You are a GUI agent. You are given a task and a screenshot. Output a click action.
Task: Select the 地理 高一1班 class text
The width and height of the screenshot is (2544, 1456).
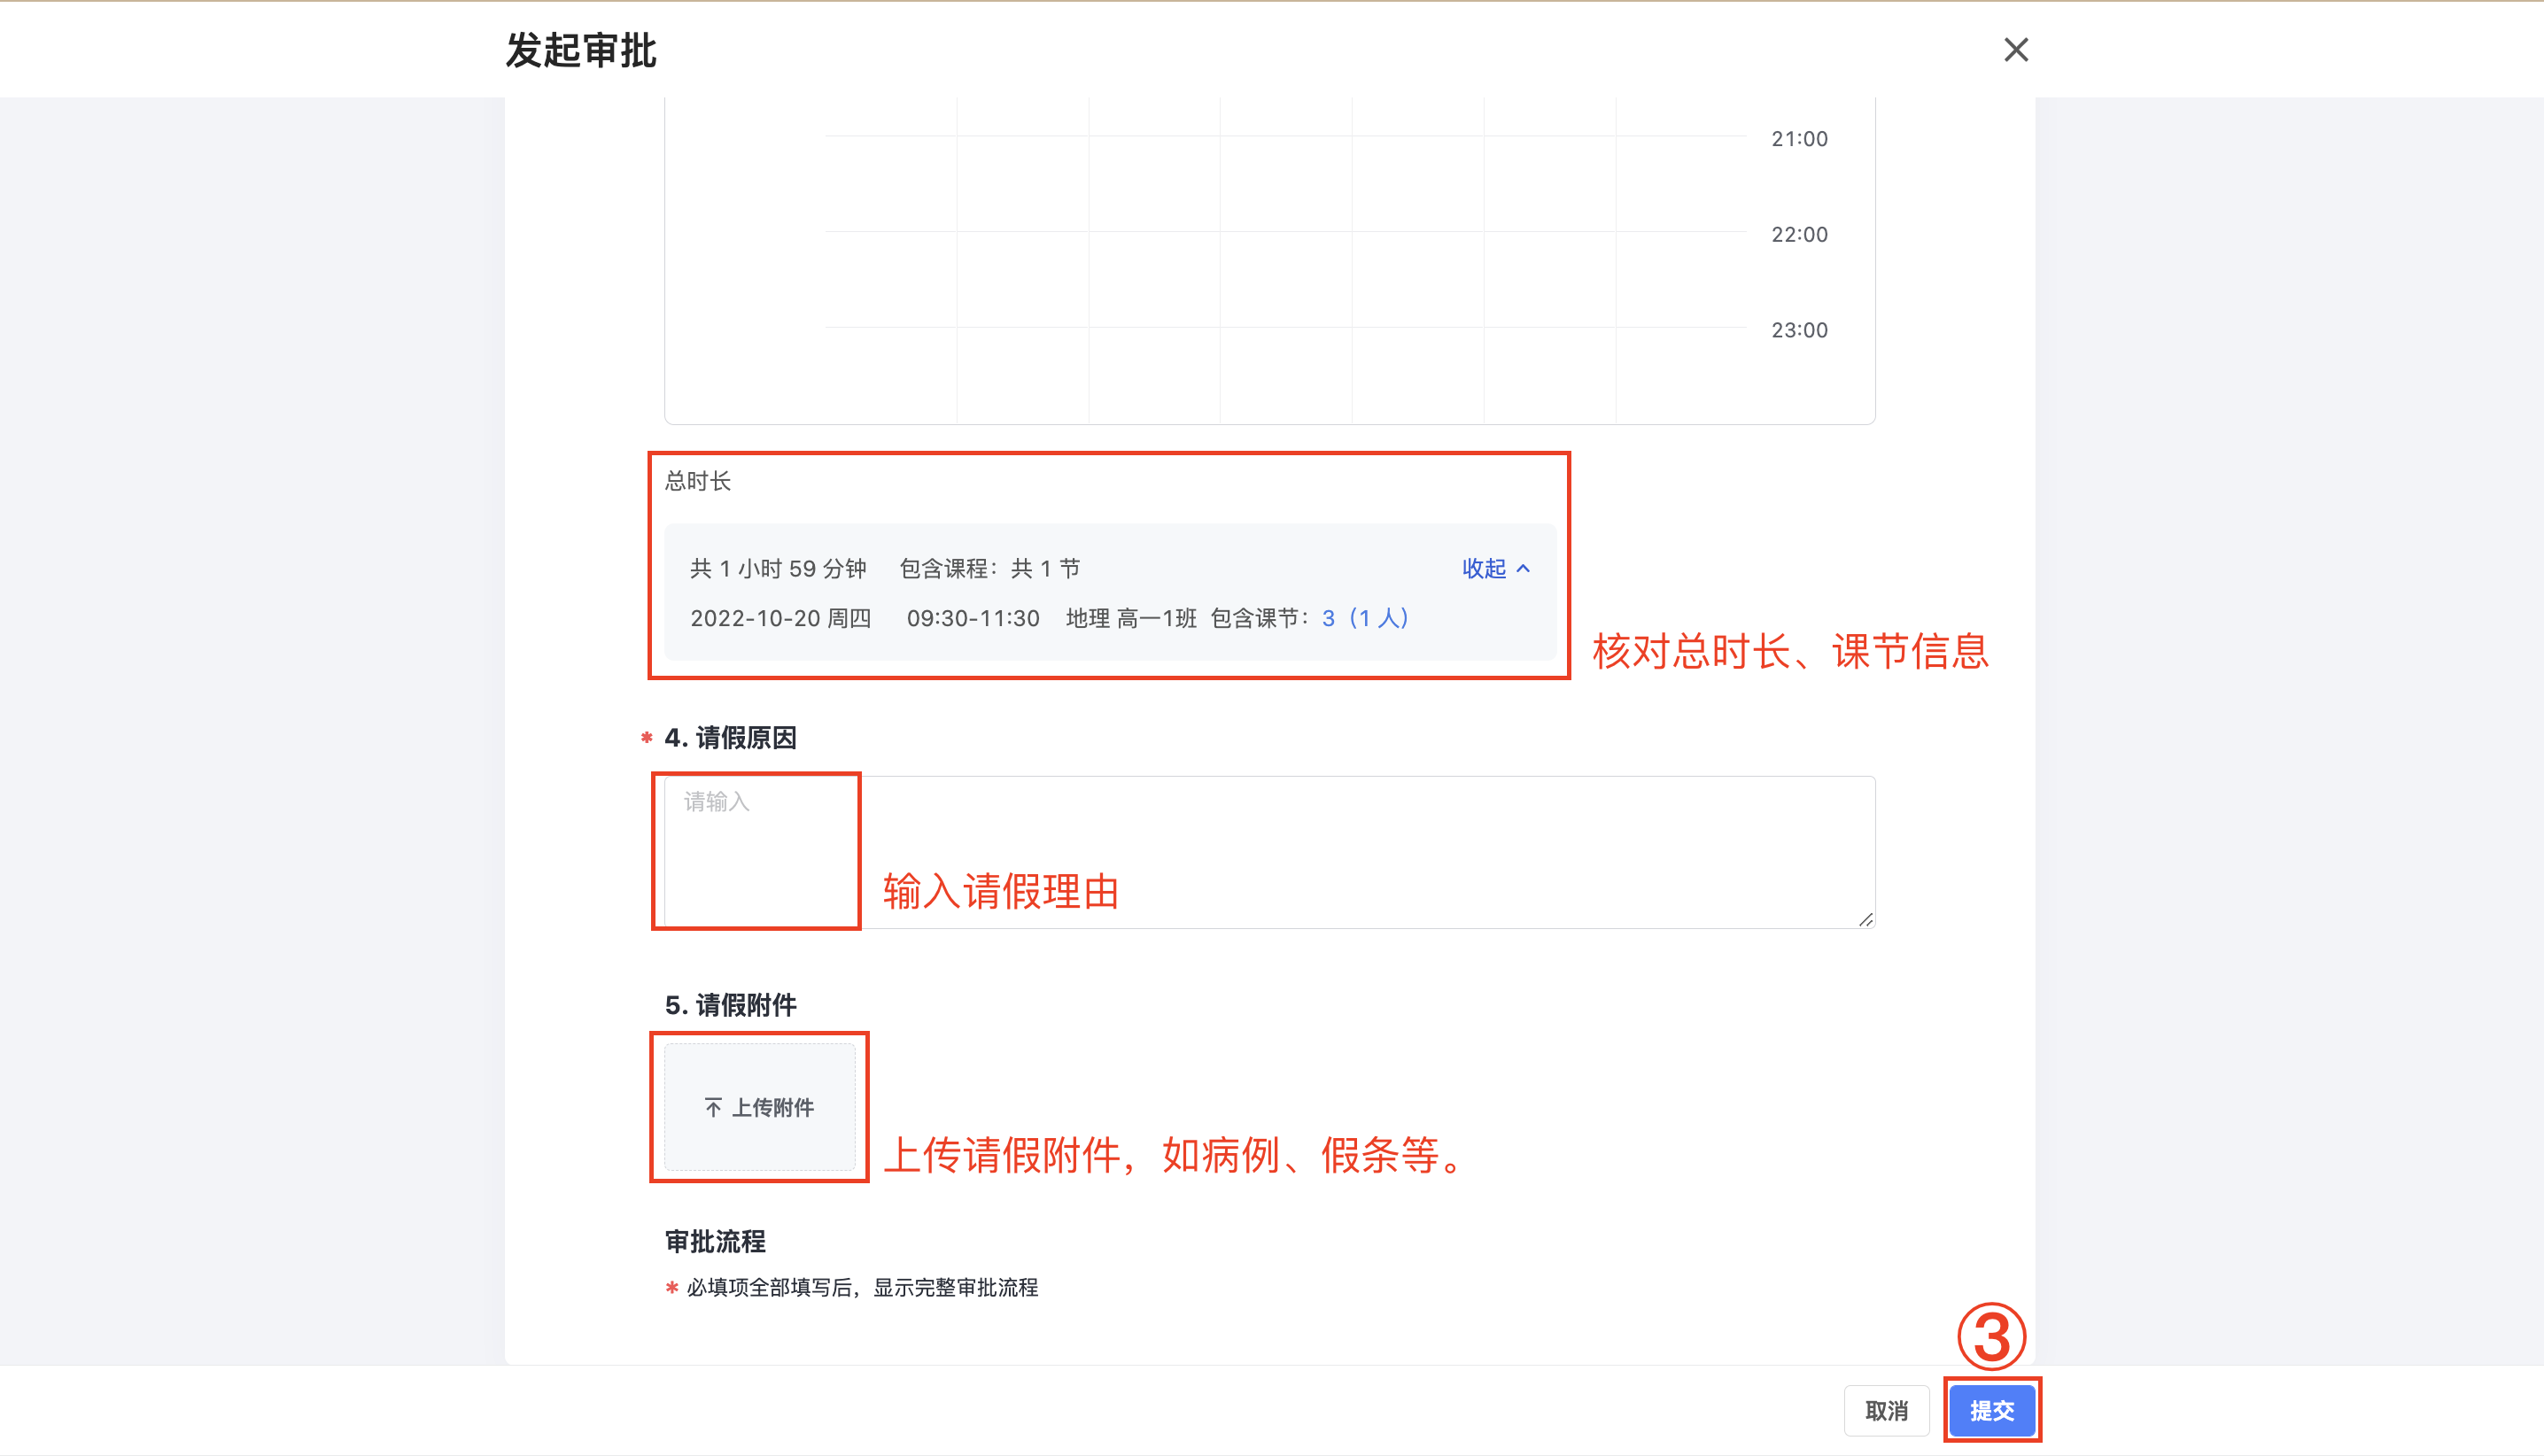(1131, 618)
